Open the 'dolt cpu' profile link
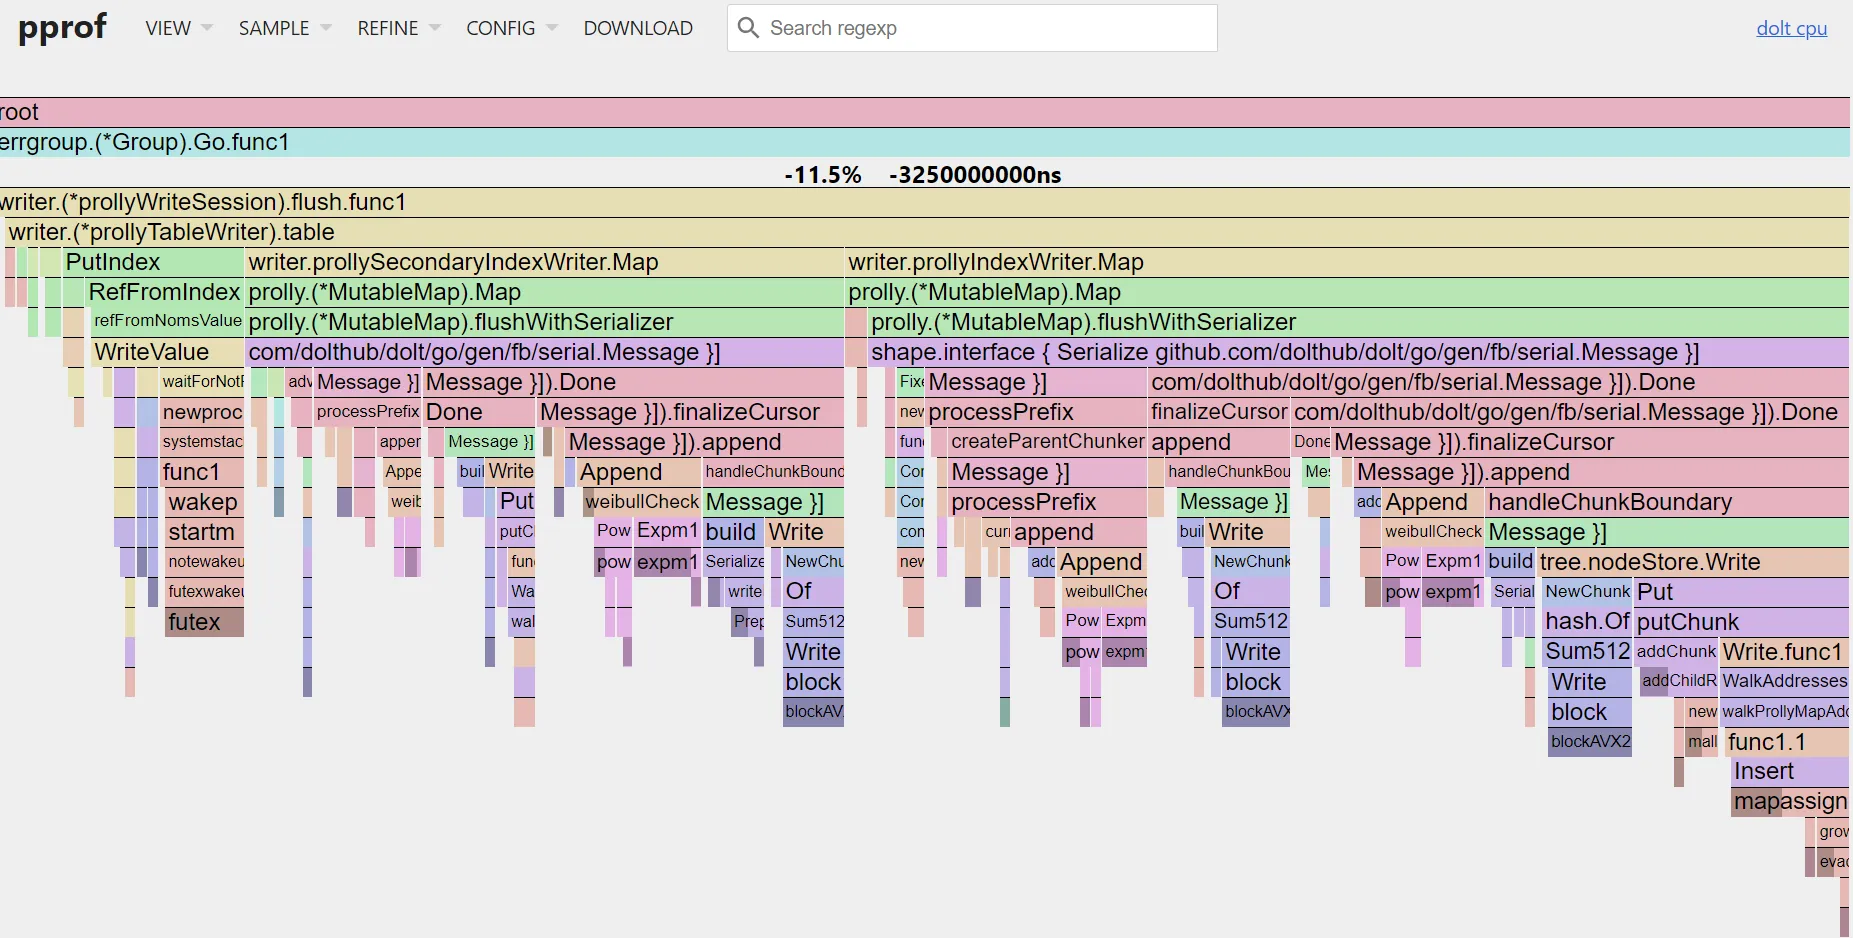 1791,28
